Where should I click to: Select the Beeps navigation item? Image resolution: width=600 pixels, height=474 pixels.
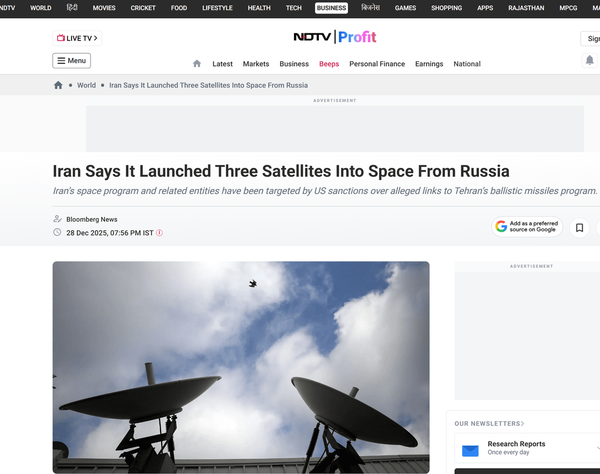tap(329, 64)
